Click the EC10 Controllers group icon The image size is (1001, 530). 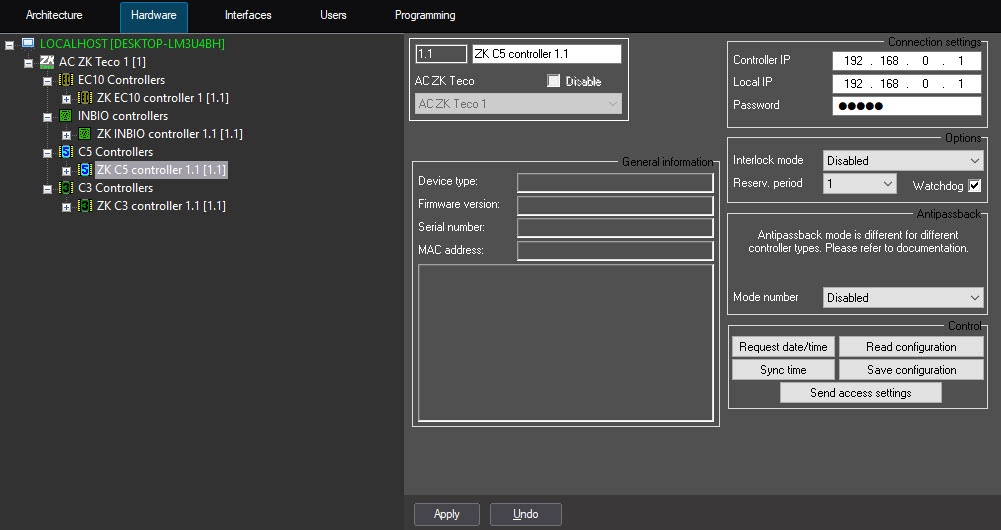[x=66, y=80]
